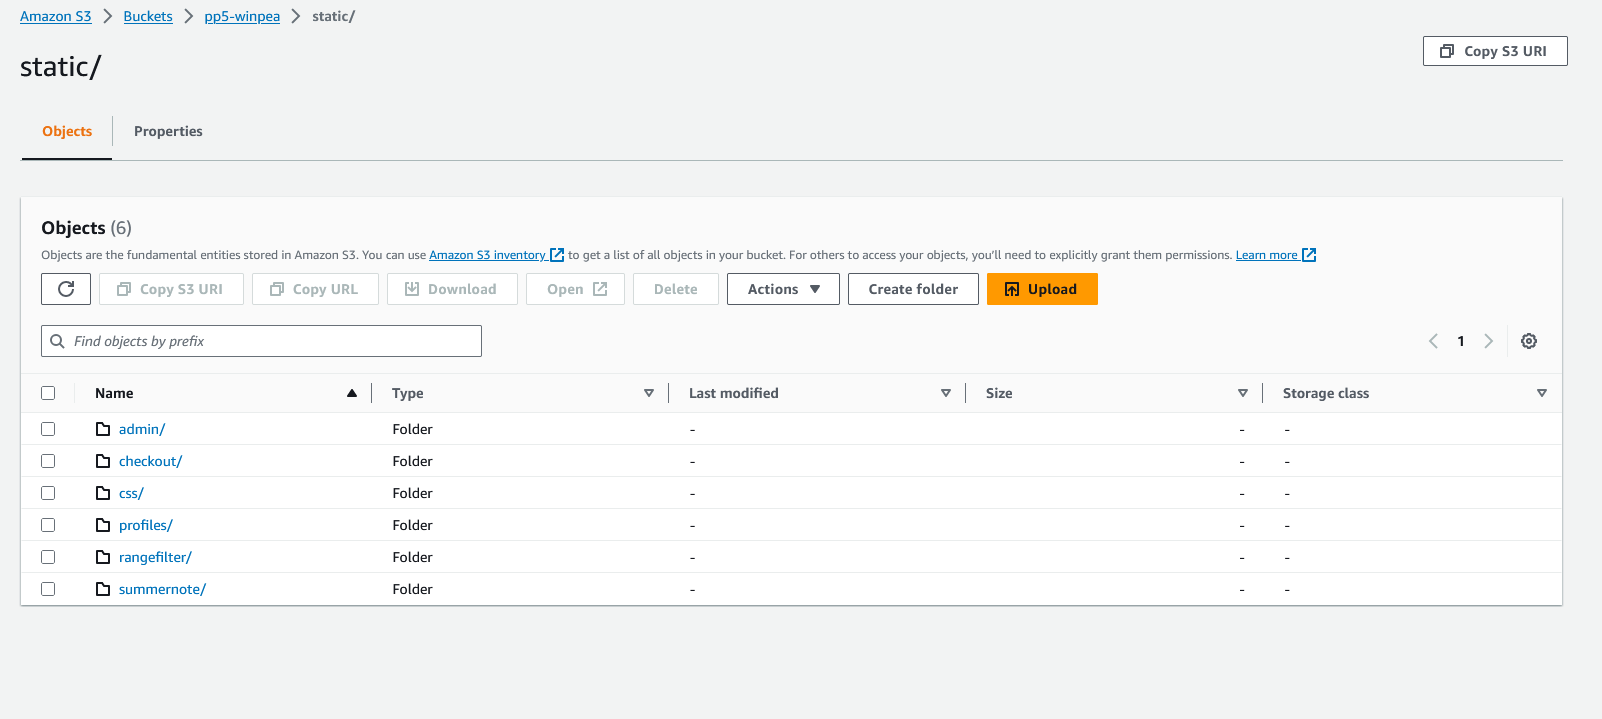This screenshot has width=1602, height=719.
Task: Open the summernote/ folder link
Action: point(162,589)
